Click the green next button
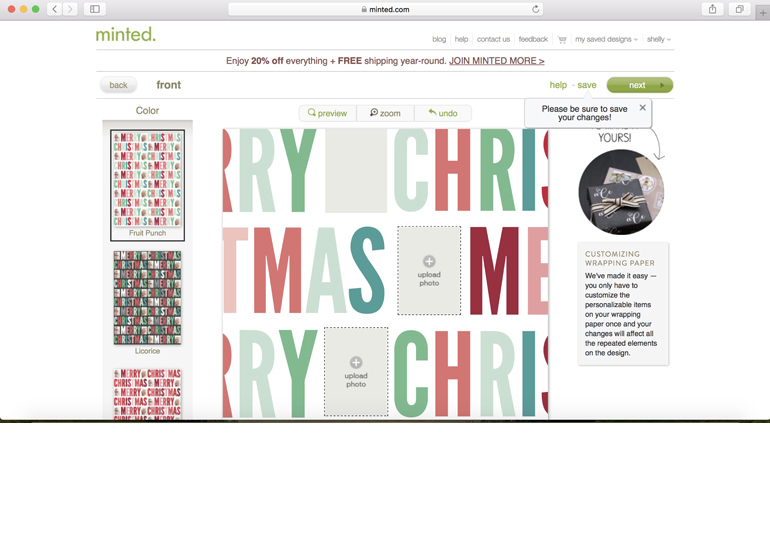 [640, 85]
